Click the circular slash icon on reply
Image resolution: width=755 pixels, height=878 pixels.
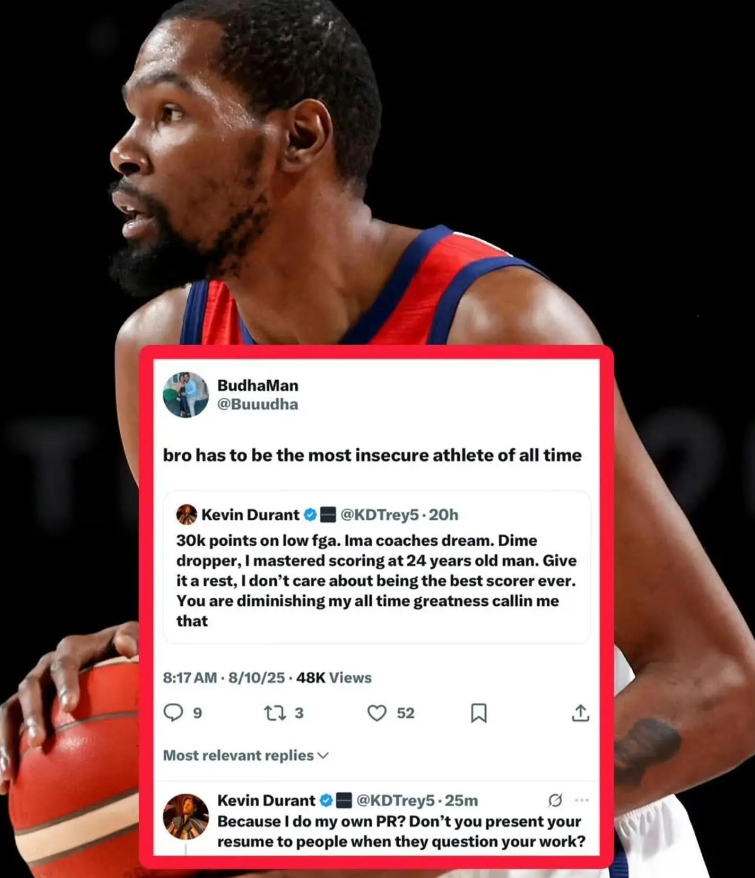point(555,800)
